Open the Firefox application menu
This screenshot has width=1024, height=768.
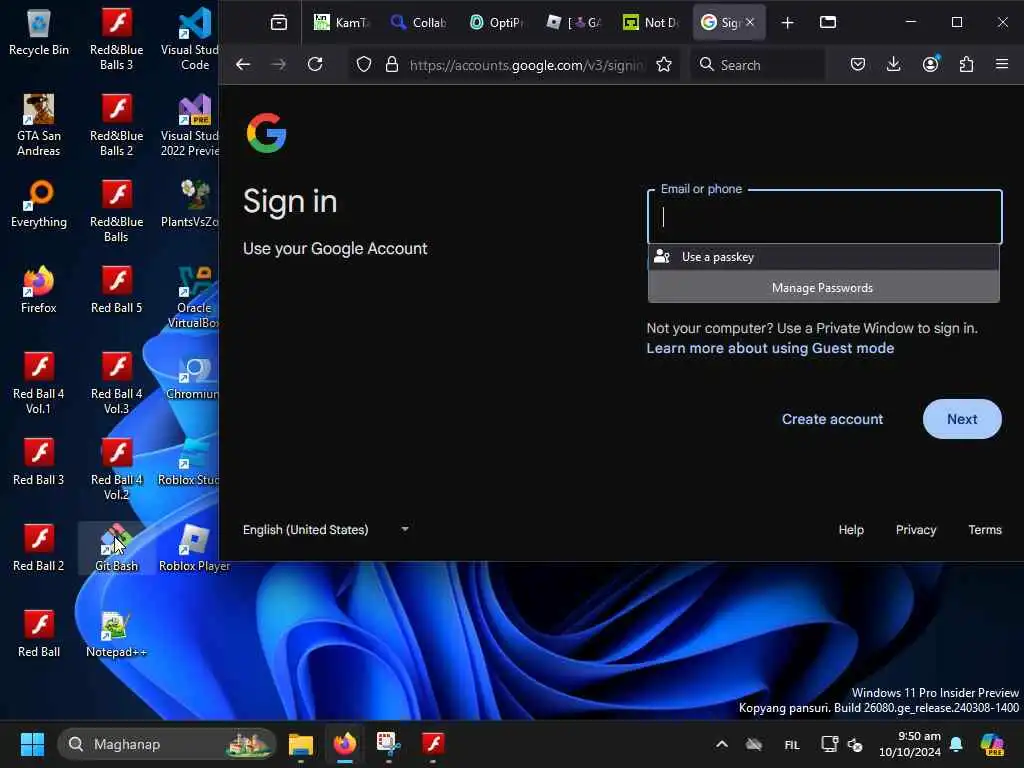click(1002, 65)
